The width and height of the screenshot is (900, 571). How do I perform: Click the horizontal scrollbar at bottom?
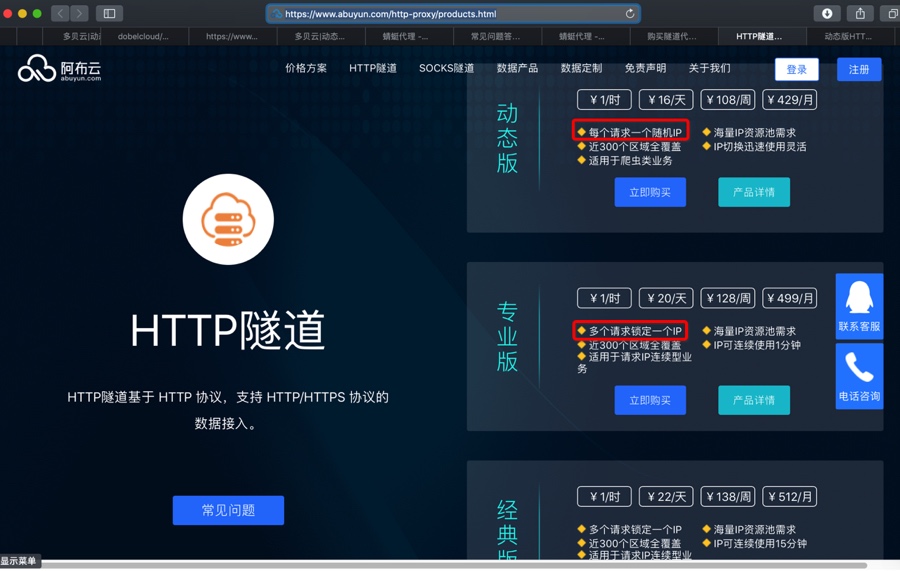(453, 565)
